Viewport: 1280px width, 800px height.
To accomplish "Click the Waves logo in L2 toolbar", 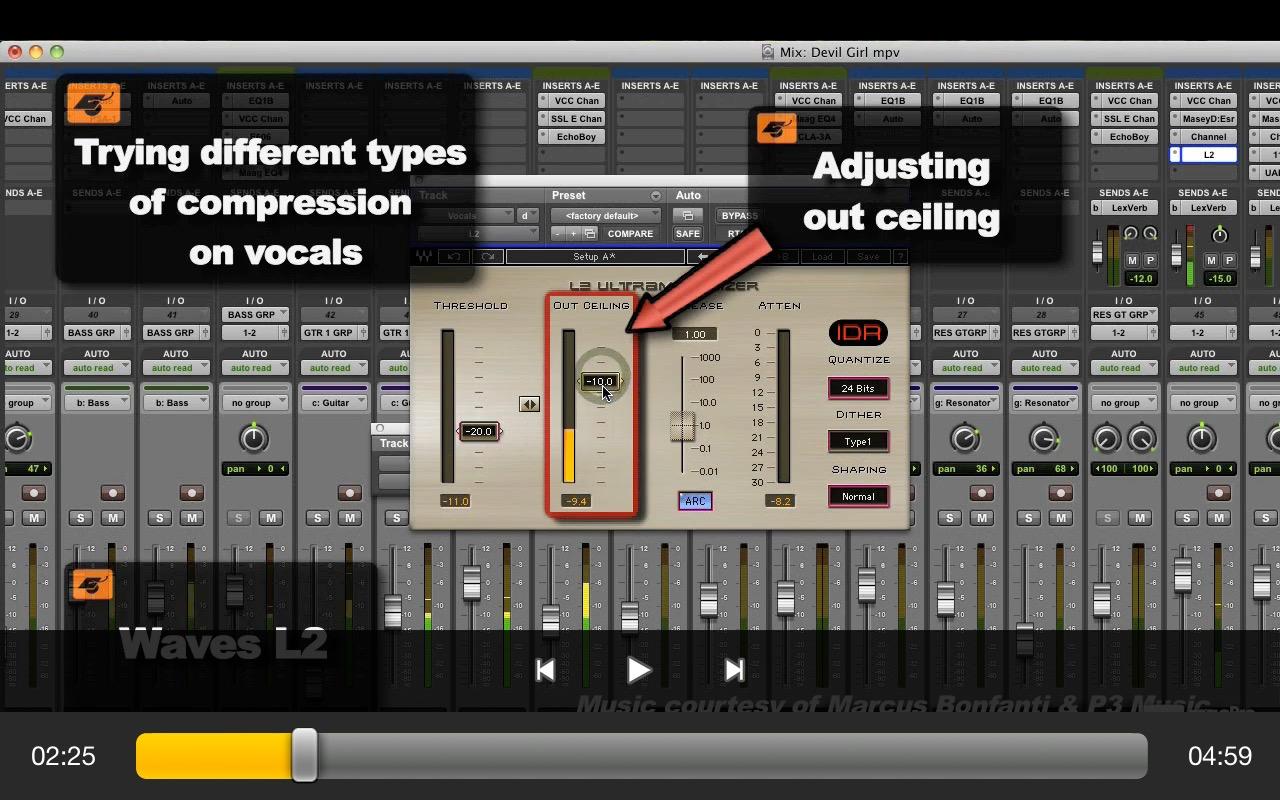I will tap(423, 257).
